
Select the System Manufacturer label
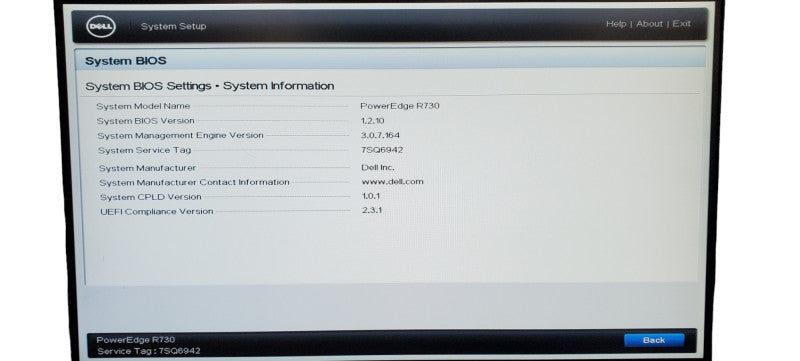(x=147, y=168)
